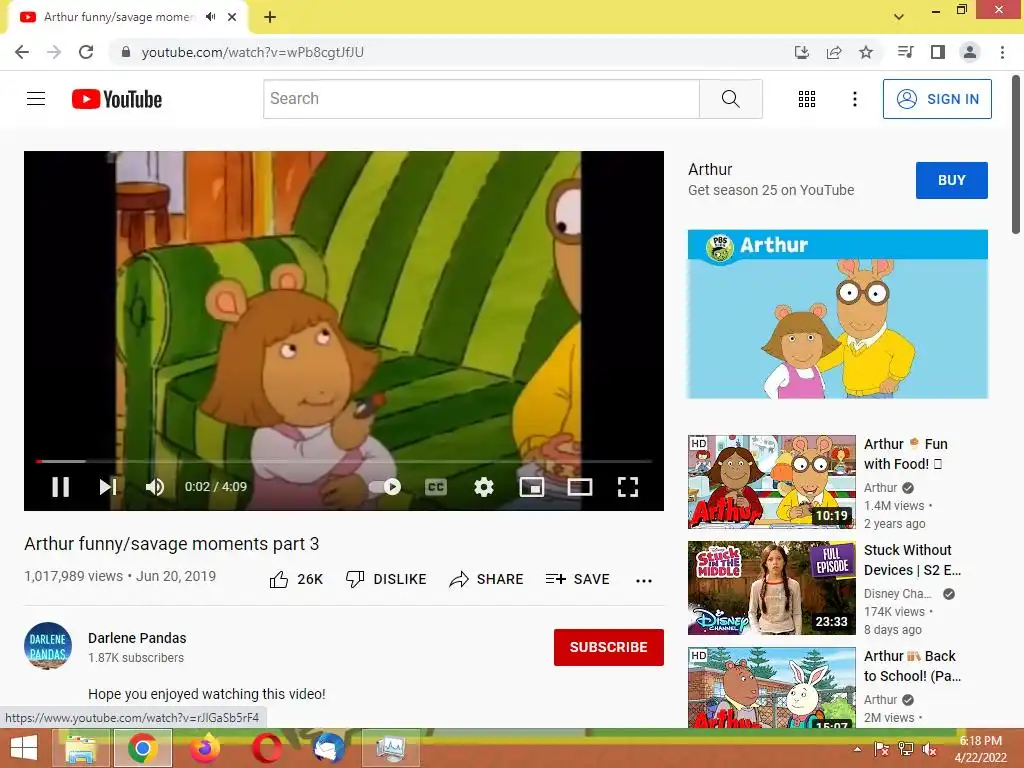Like the video (26K thumbs up)
This screenshot has width=1024, height=768.
coord(296,579)
